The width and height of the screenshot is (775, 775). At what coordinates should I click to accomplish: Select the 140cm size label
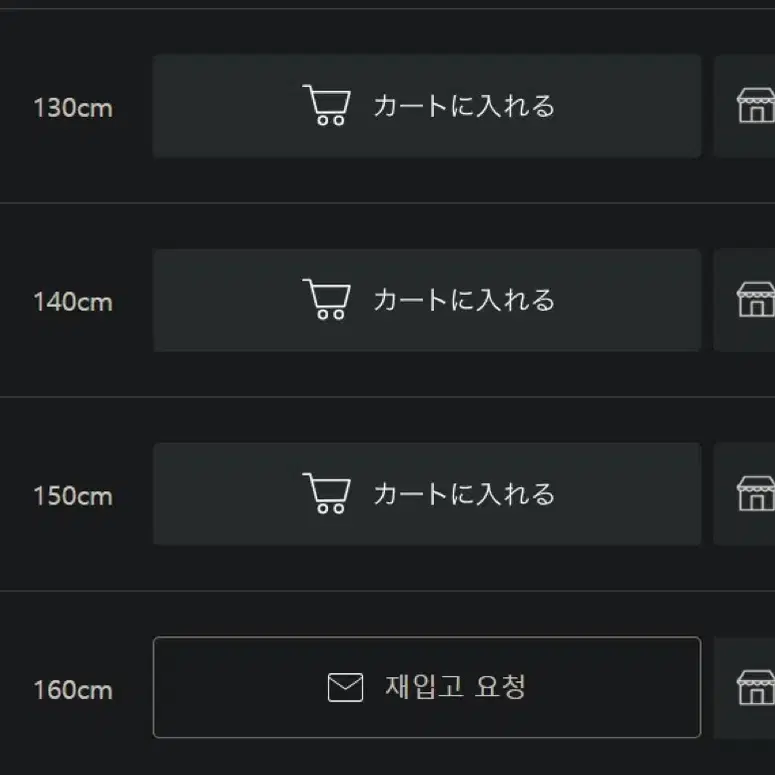coord(73,302)
